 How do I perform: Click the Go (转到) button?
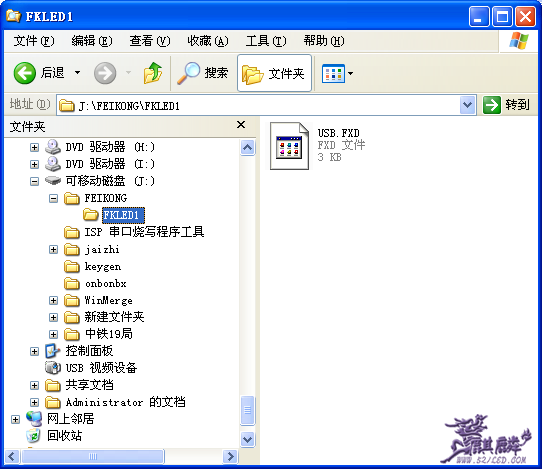506,105
